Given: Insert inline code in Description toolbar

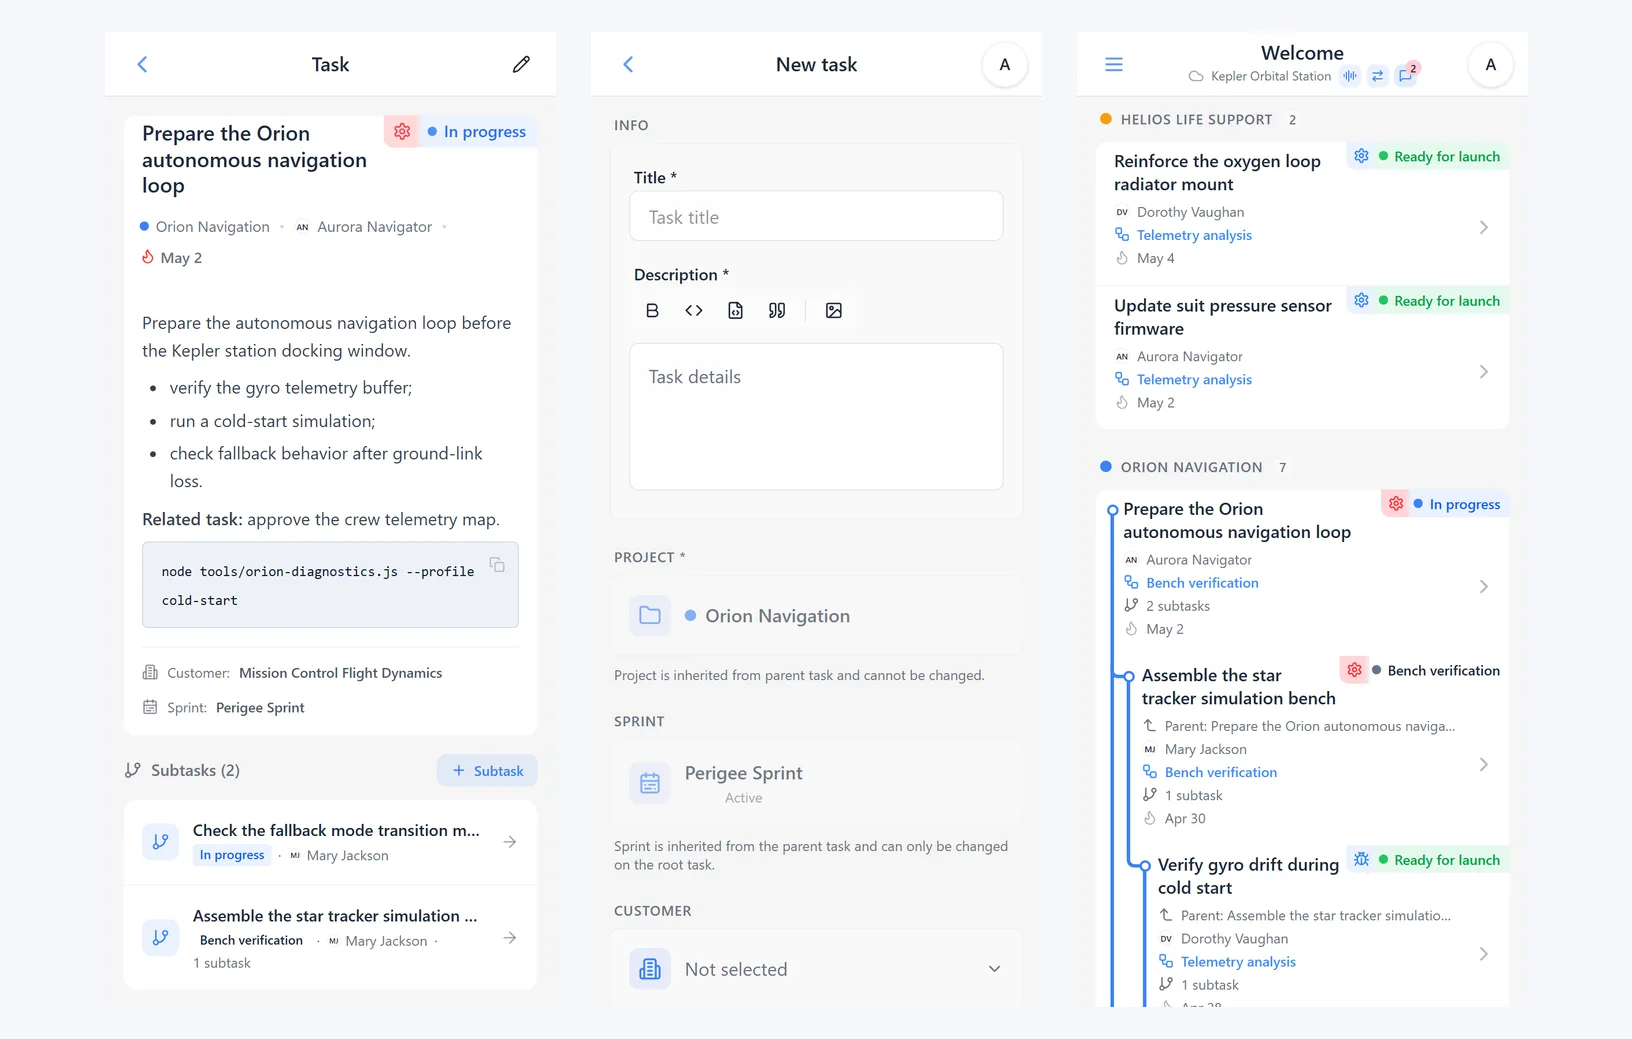Looking at the screenshot, I should tap(694, 311).
